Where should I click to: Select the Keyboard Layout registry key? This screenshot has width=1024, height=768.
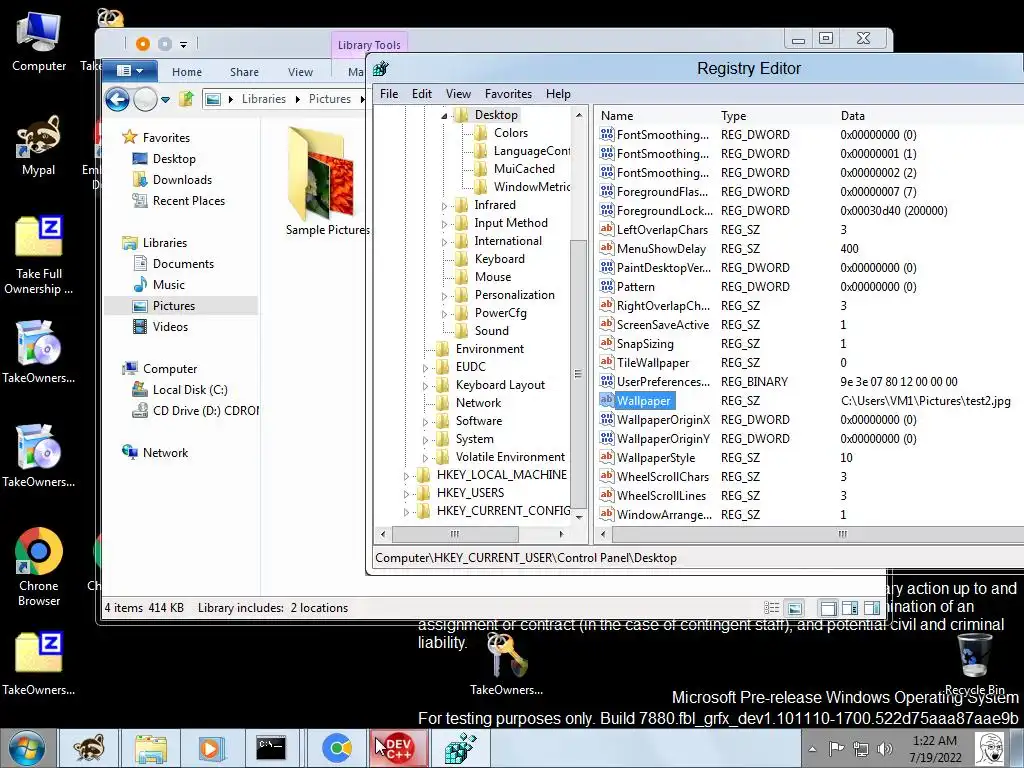[x=500, y=385]
